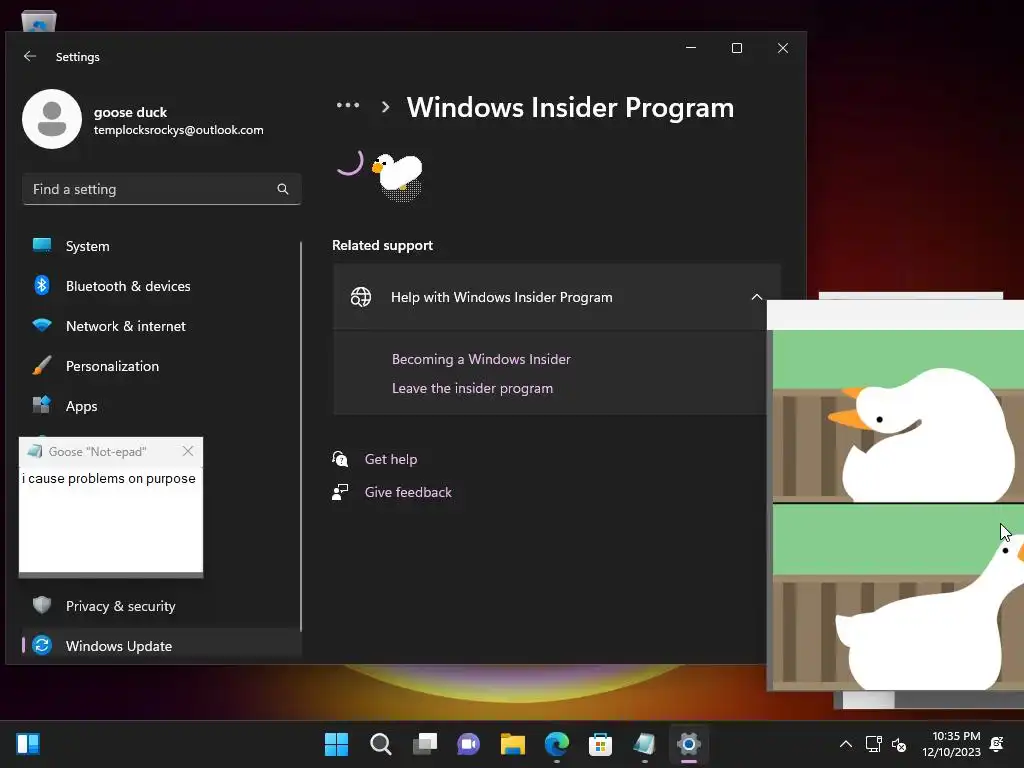
Task: Click inside the Not-epad text area
Action: pos(110,519)
